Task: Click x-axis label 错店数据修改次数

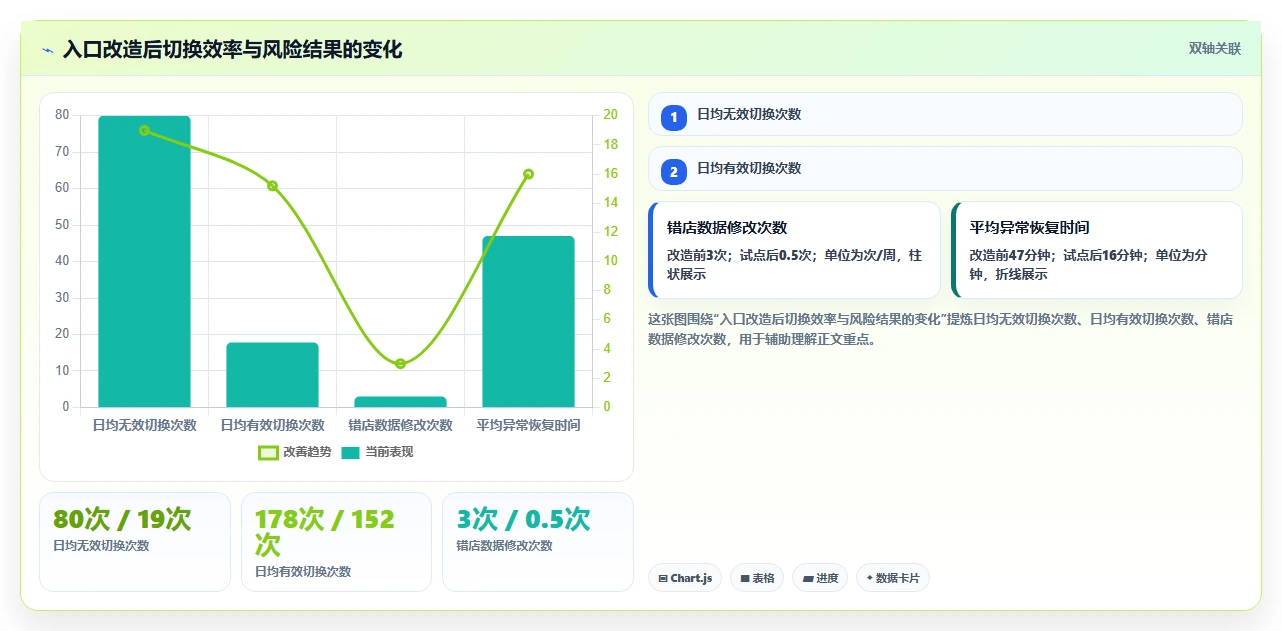Action: click(400, 425)
